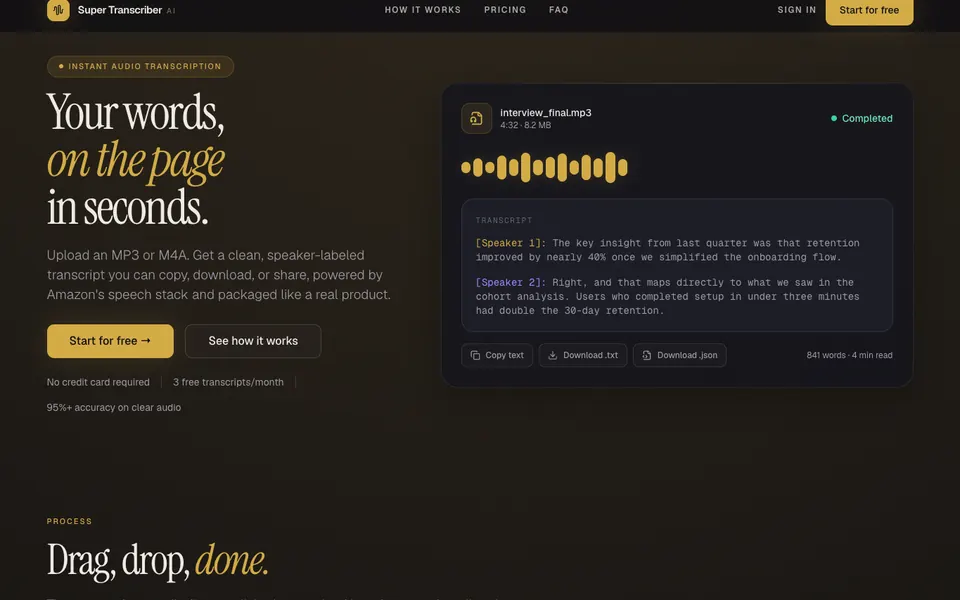The width and height of the screenshot is (960, 600).
Task: Click the Download .txt button label
Action: point(590,355)
